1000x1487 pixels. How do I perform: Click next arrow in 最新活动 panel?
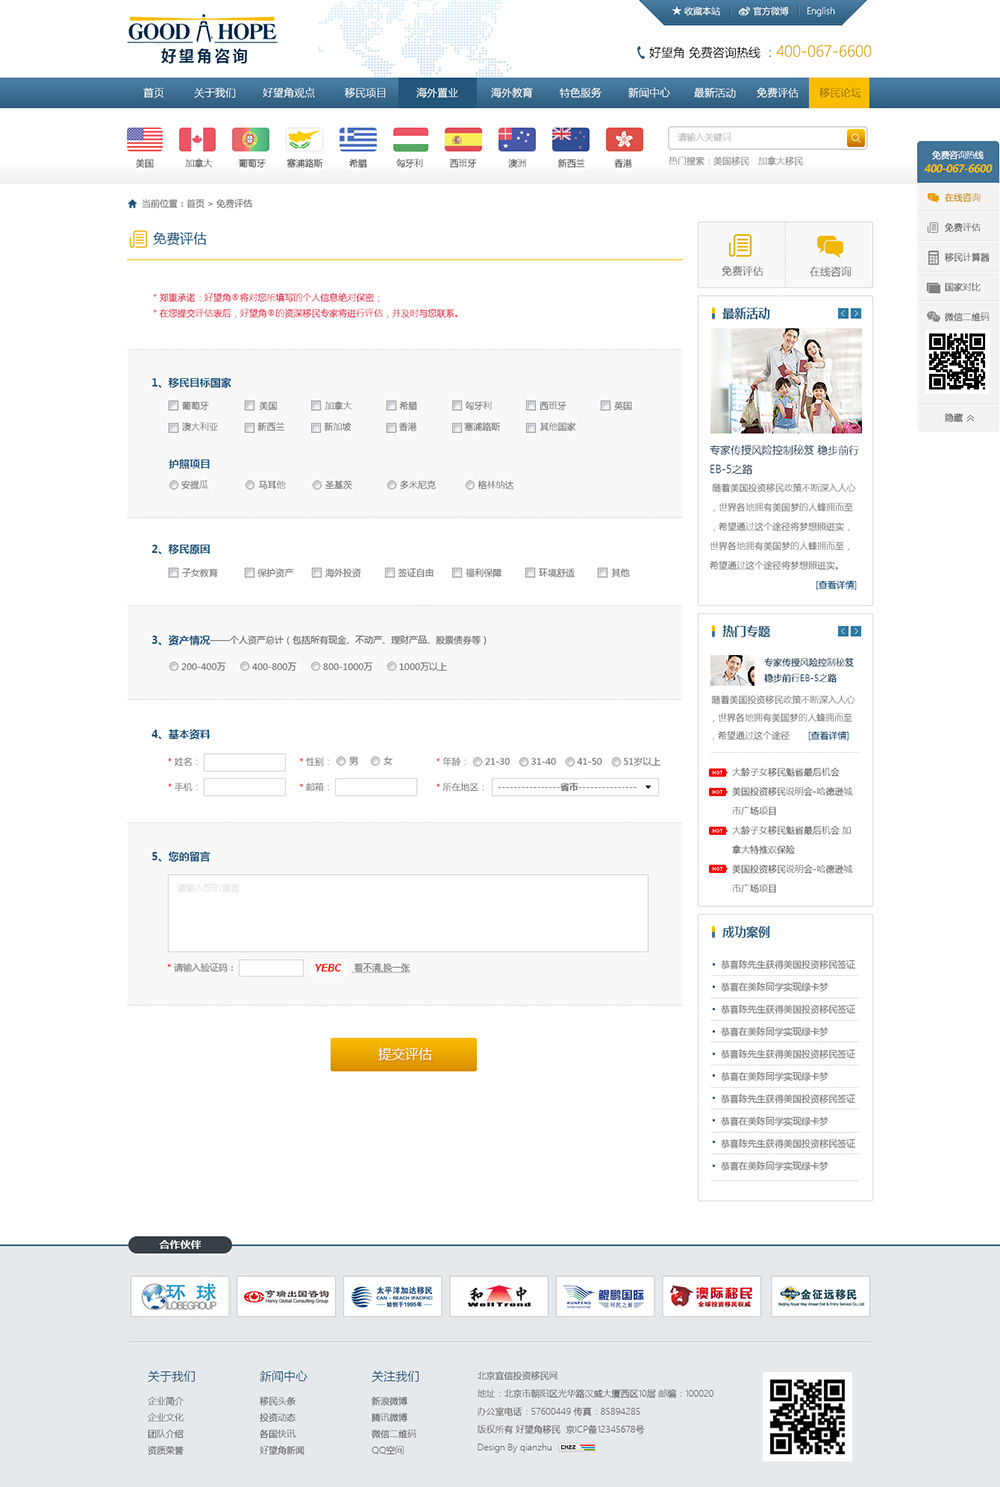tap(856, 314)
